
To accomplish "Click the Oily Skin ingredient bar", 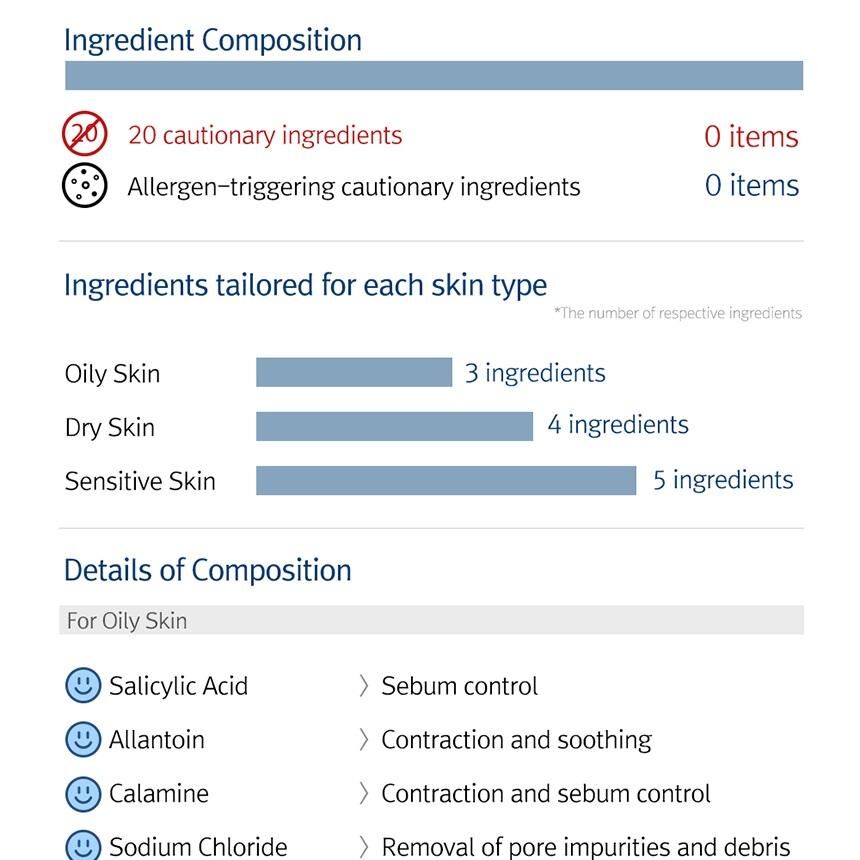I will [x=354, y=372].
